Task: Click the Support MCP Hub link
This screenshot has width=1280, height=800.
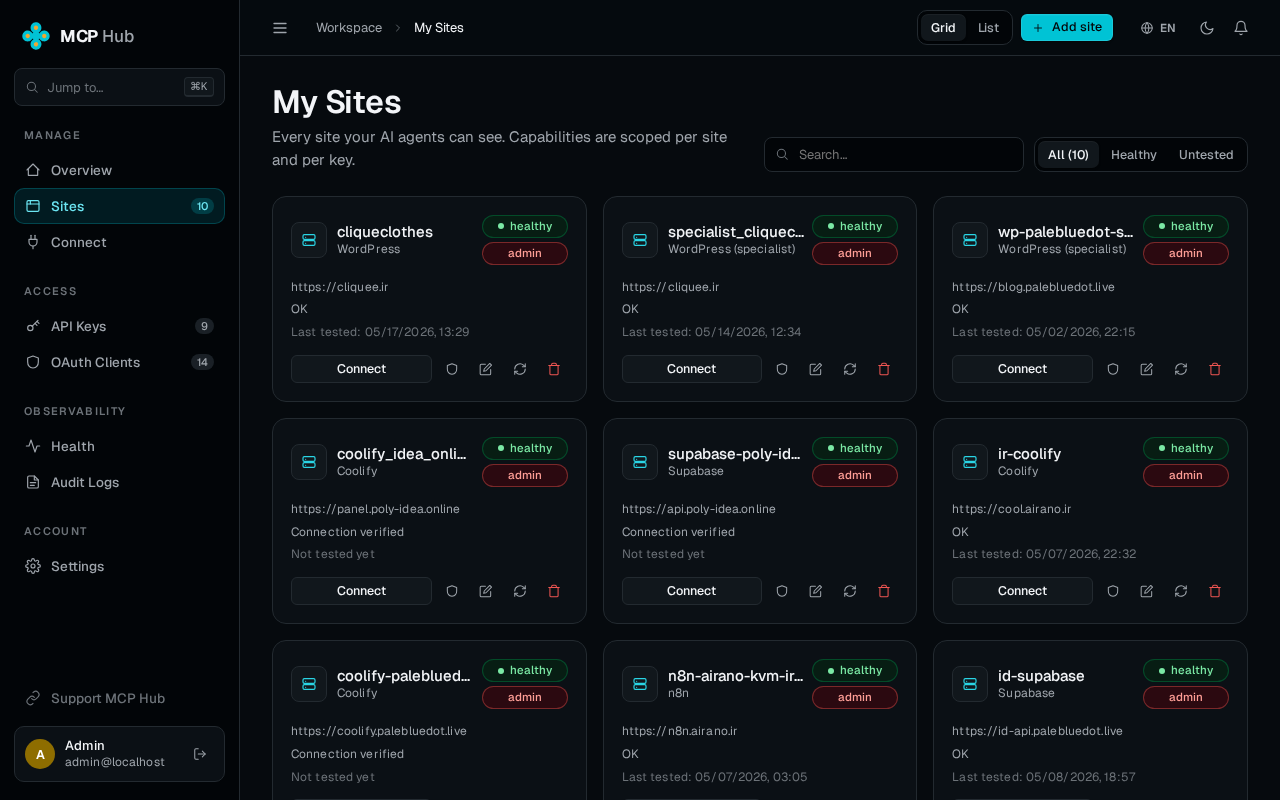Action: [119, 698]
